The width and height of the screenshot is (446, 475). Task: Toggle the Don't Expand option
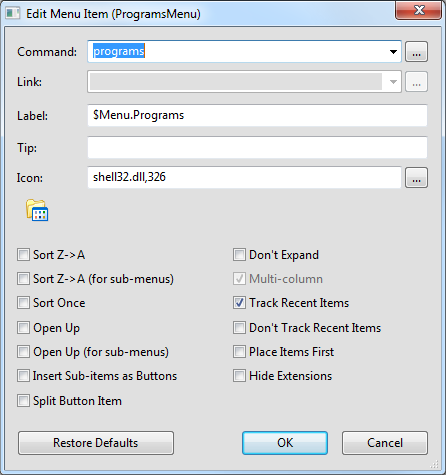click(x=239, y=255)
